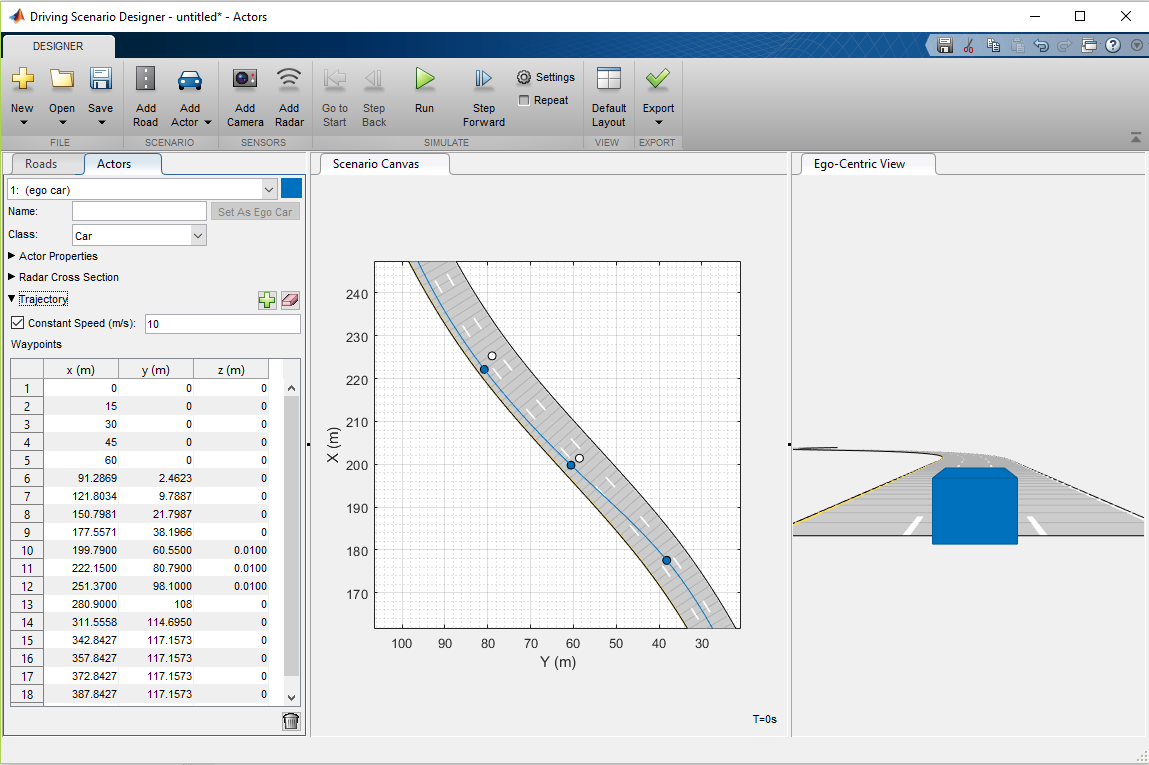Click the Set As Ego Car button
The height and width of the screenshot is (765, 1149).
(255, 212)
